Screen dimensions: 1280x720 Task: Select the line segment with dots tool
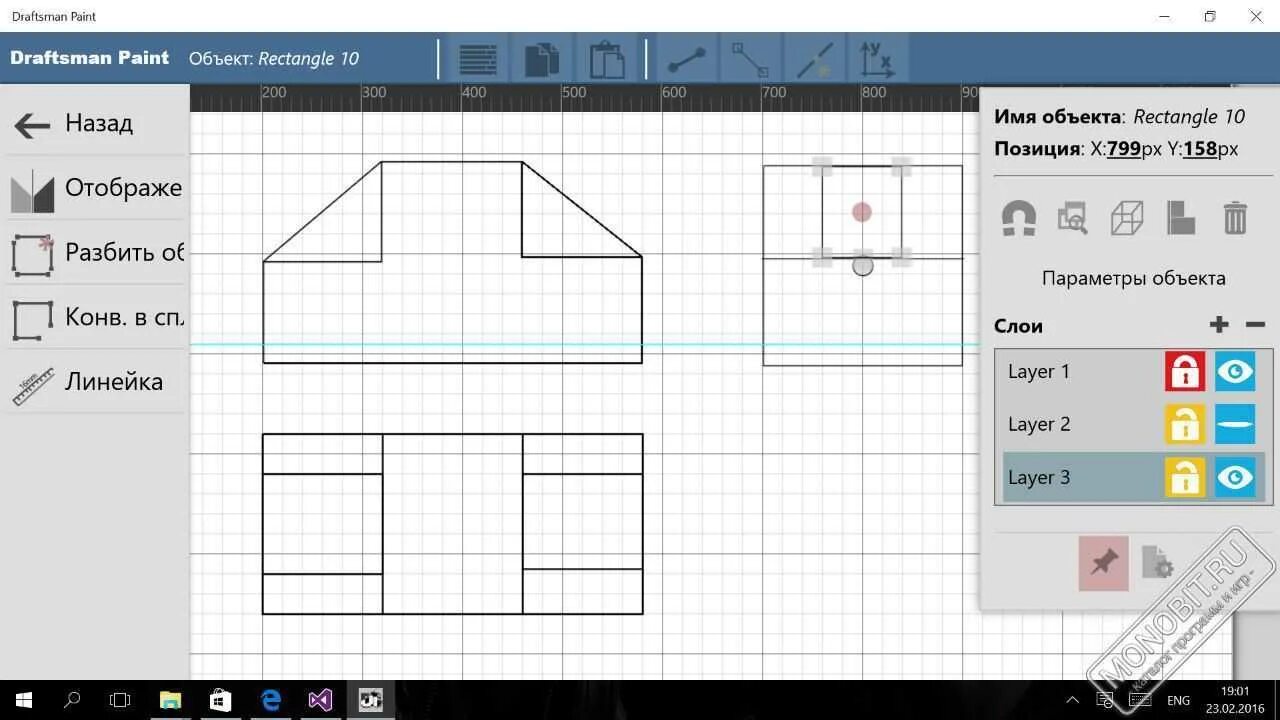click(x=687, y=59)
